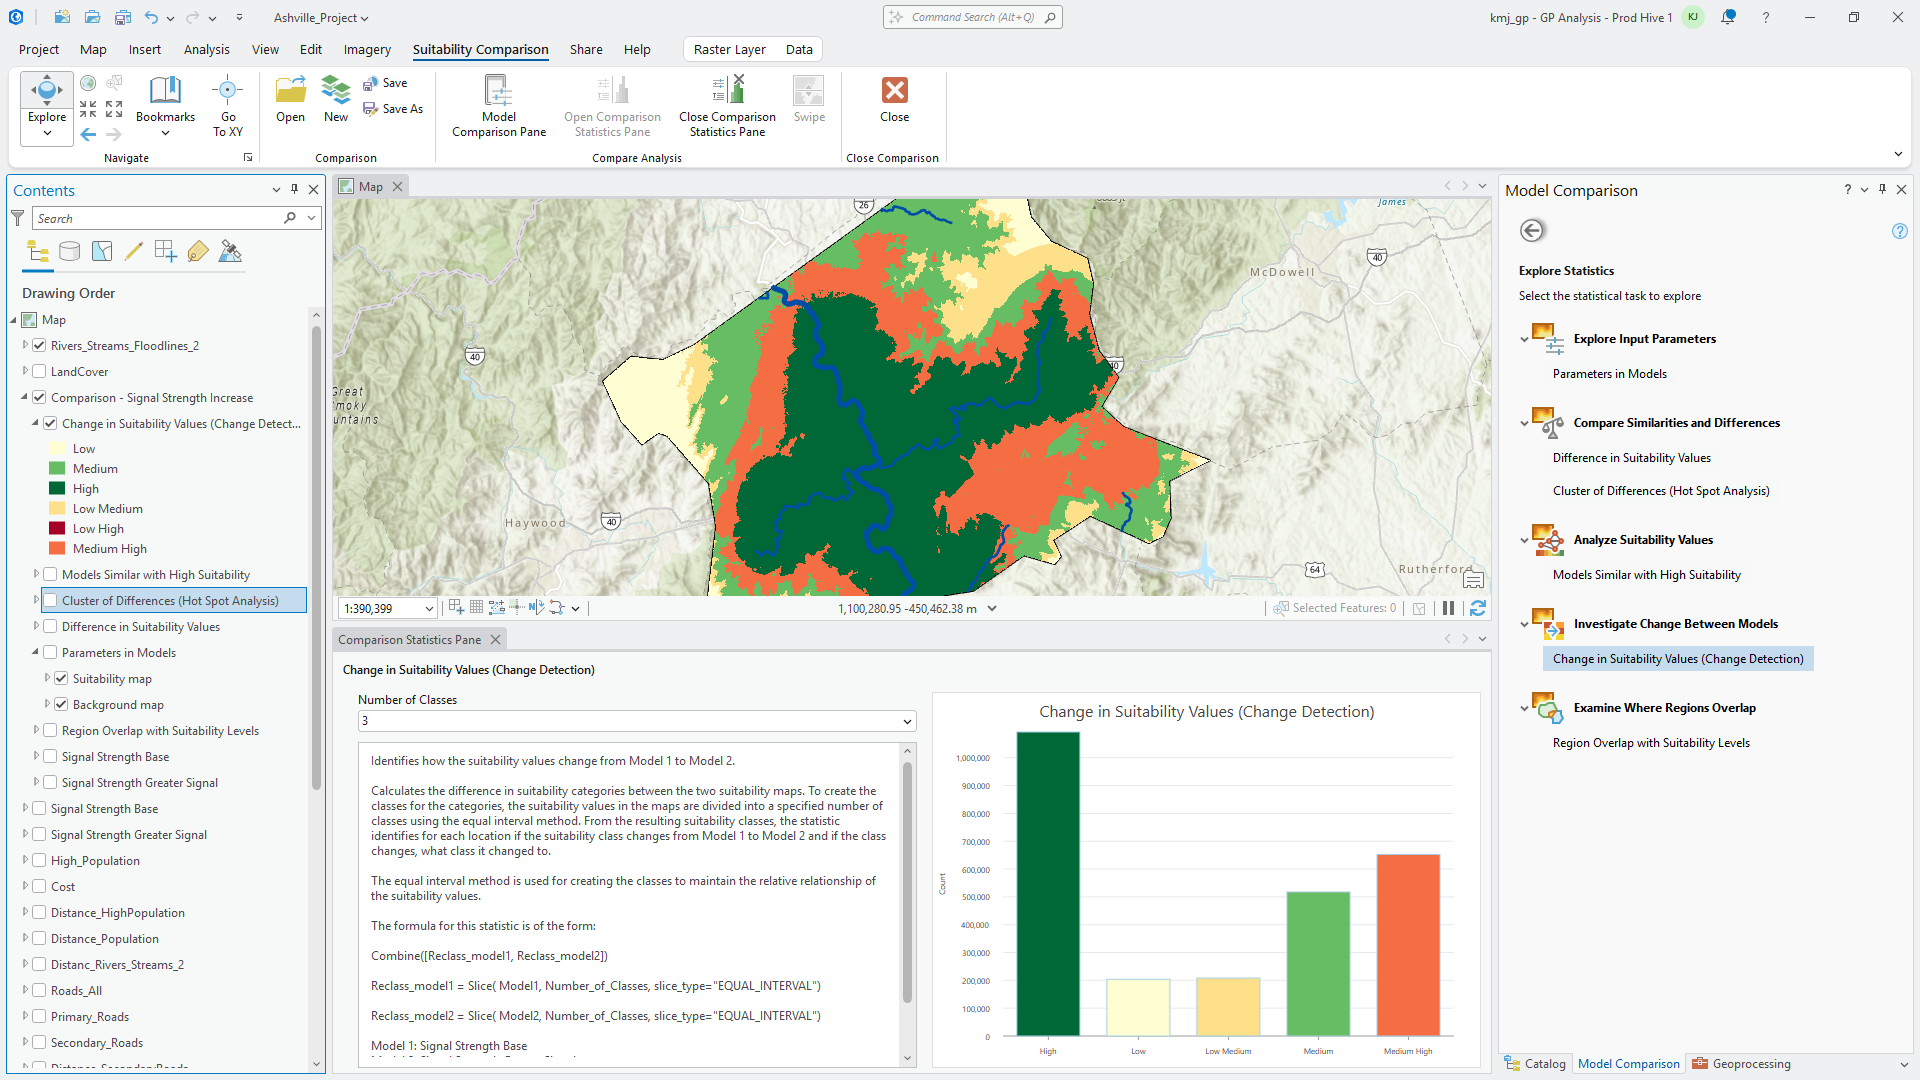Open the Imagery ribbon tab
1920x1080 pixels.
point(367,49)
